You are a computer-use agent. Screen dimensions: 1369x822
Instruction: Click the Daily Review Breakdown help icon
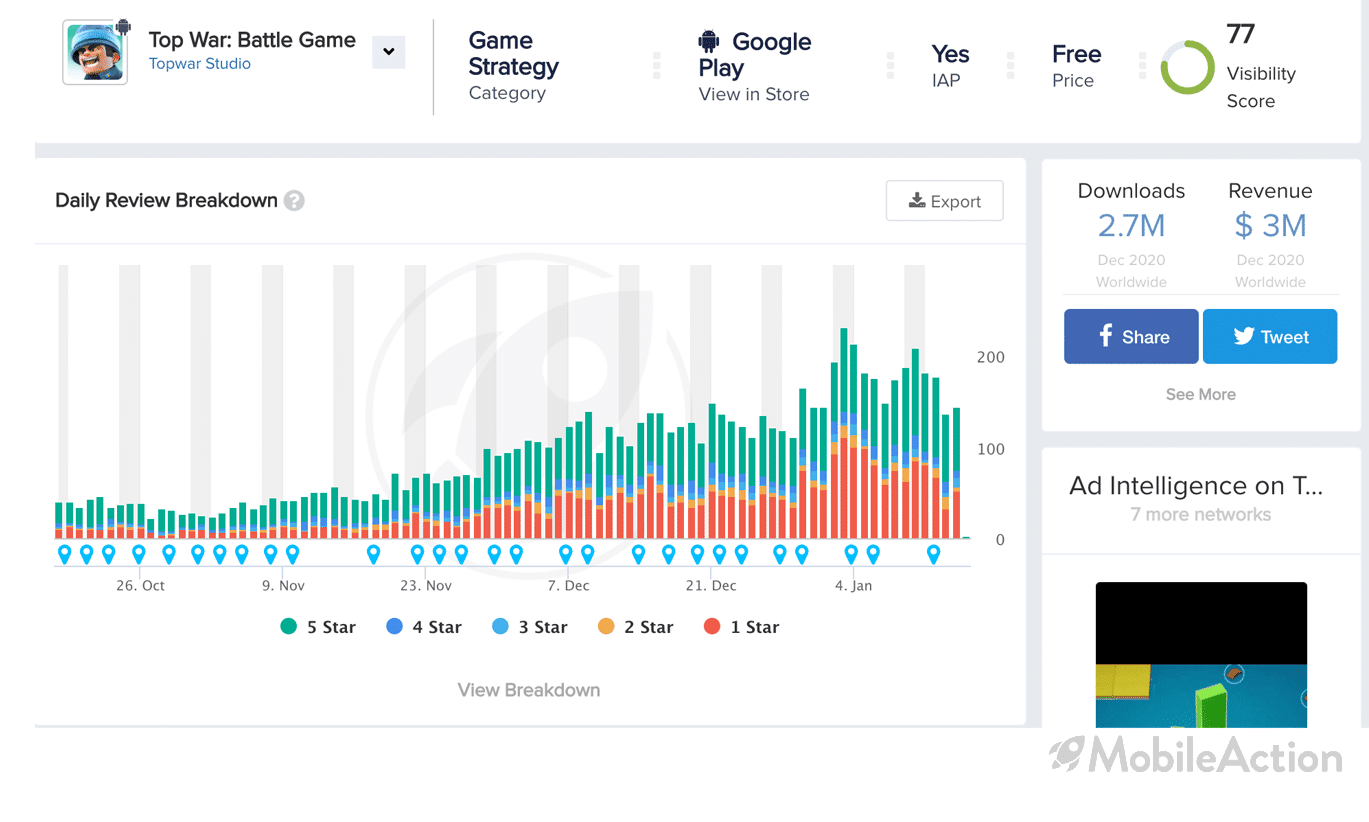(294, 201)
